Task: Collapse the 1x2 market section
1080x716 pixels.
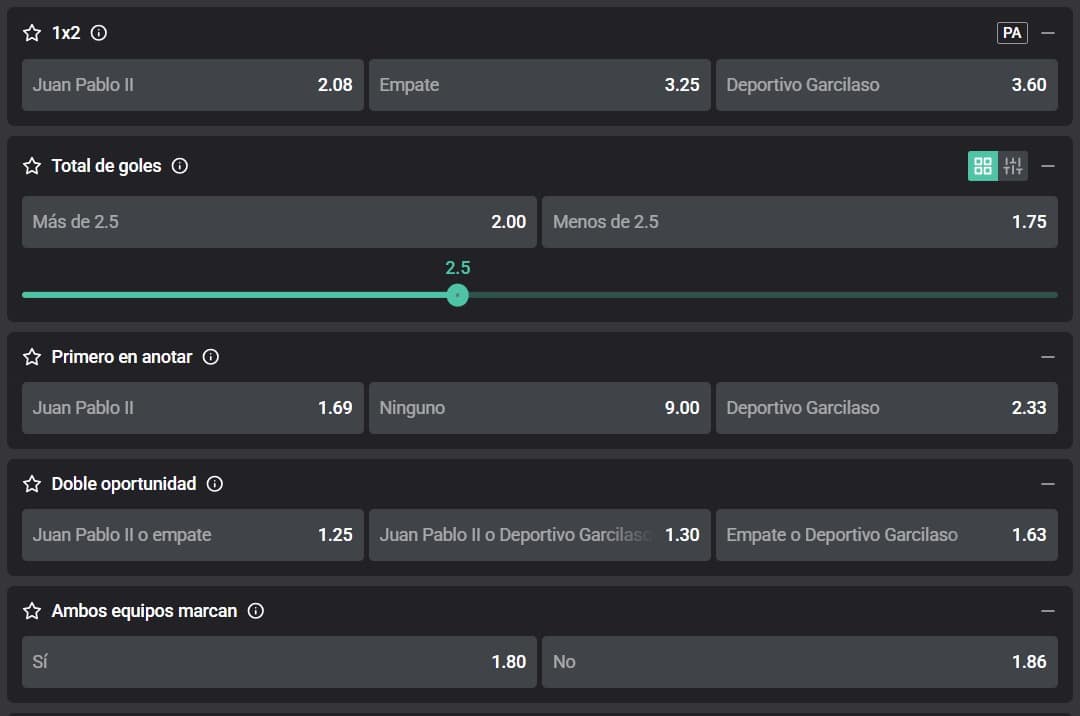Action: click(x=1048, y=33)
